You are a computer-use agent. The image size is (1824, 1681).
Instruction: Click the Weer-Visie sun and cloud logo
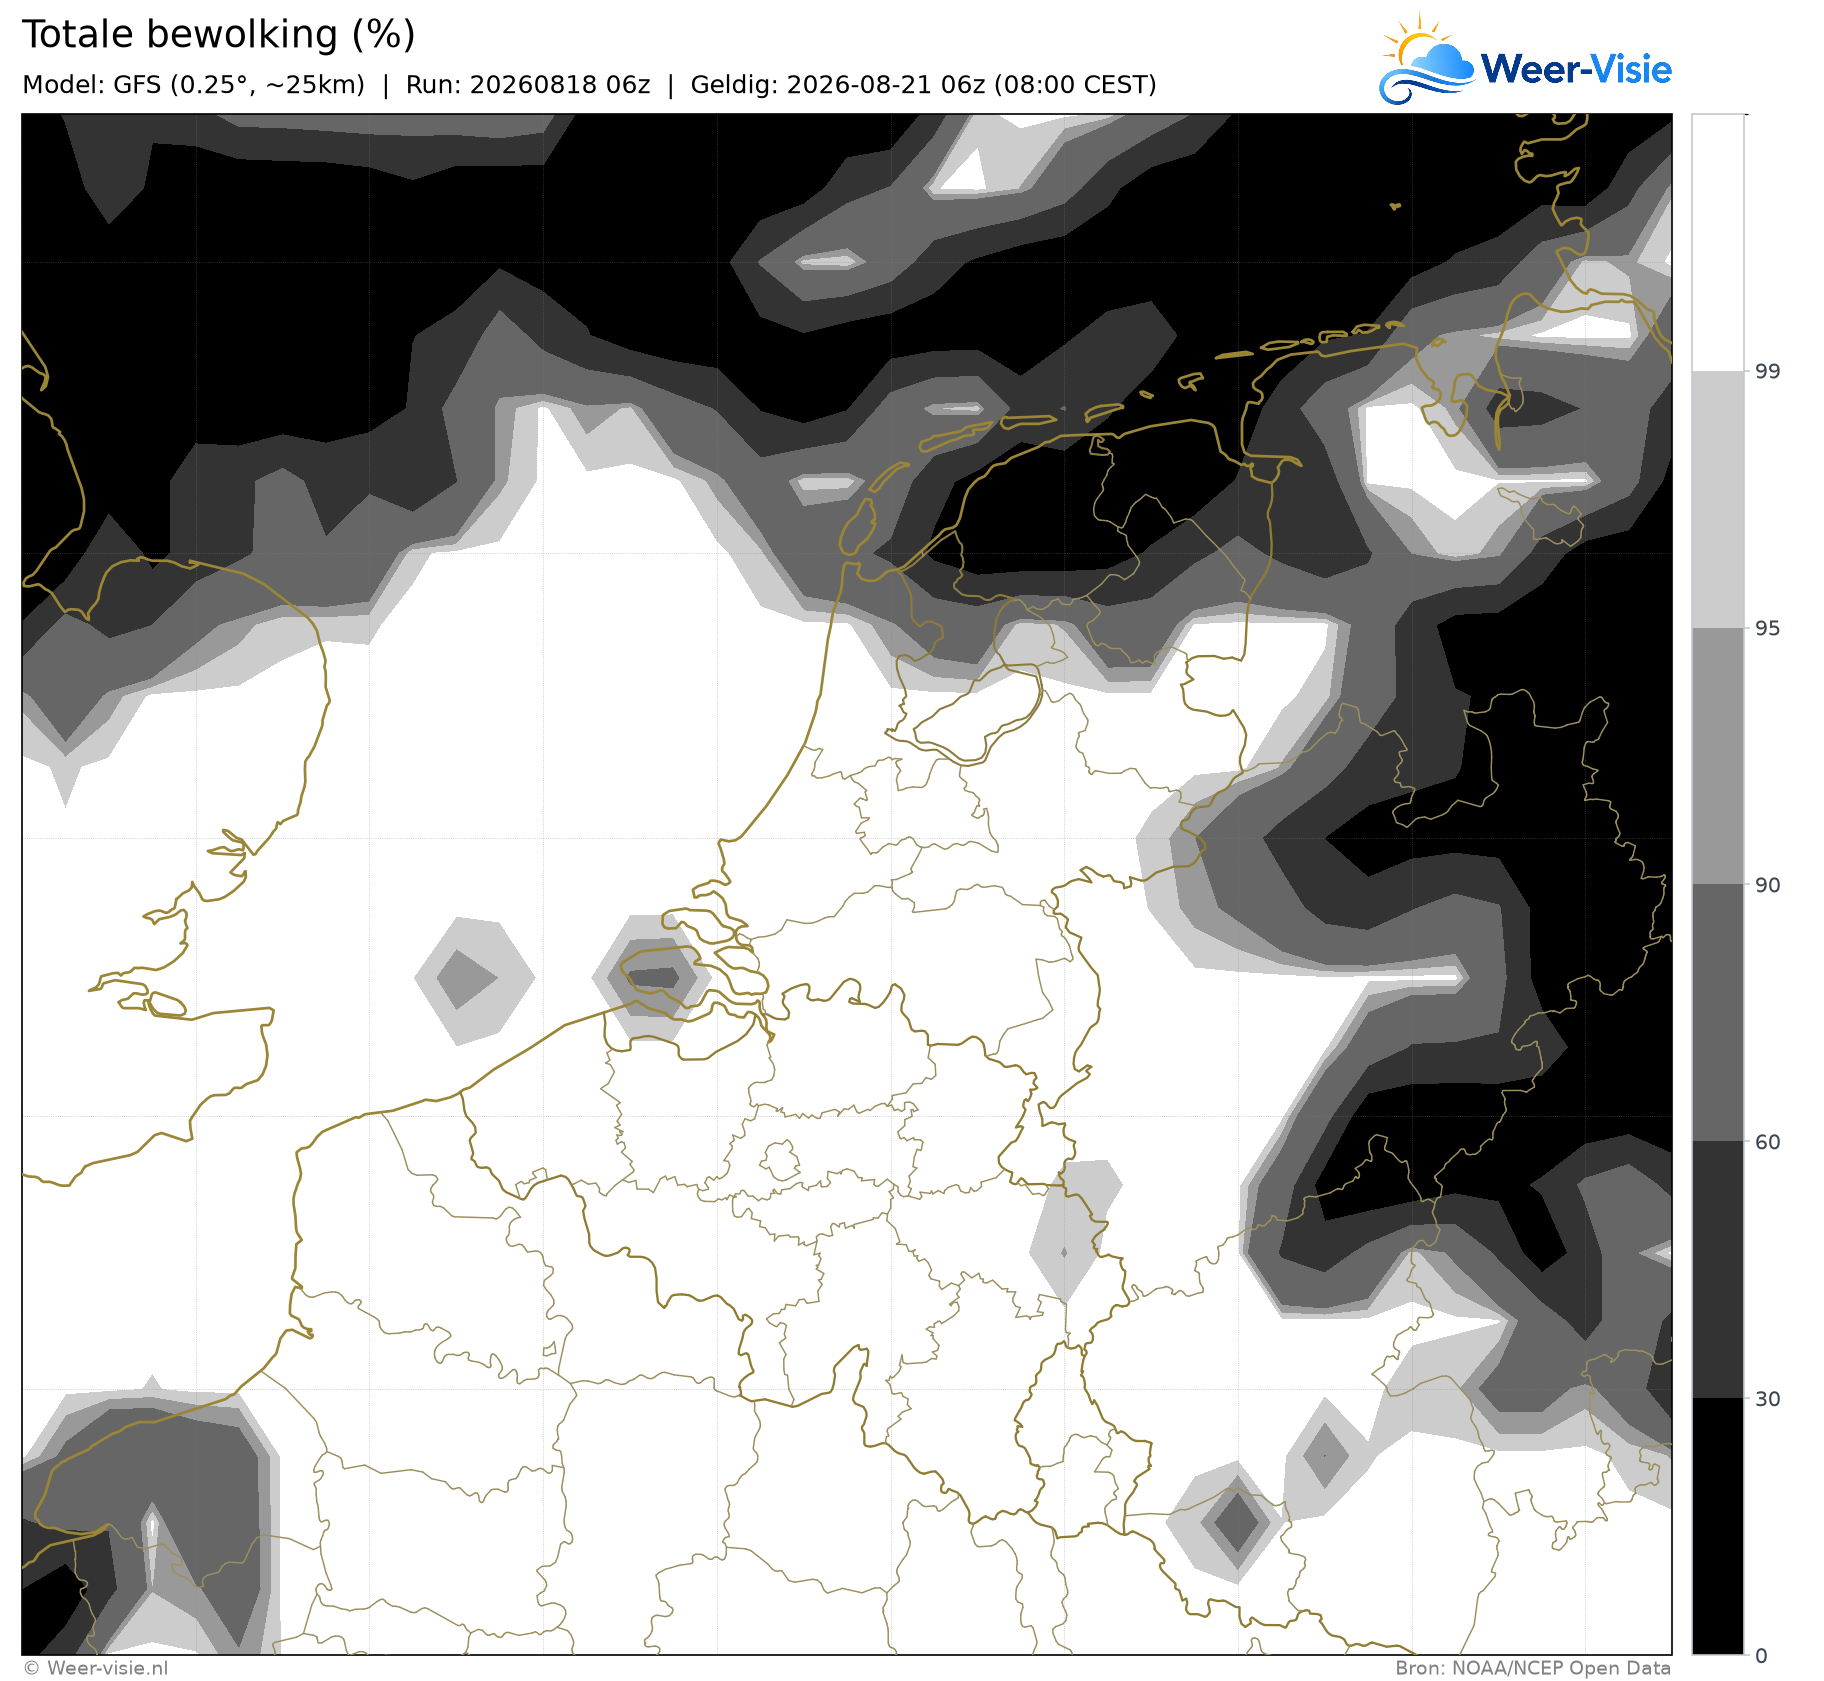pyautogui.click(x=1426, y=59)
